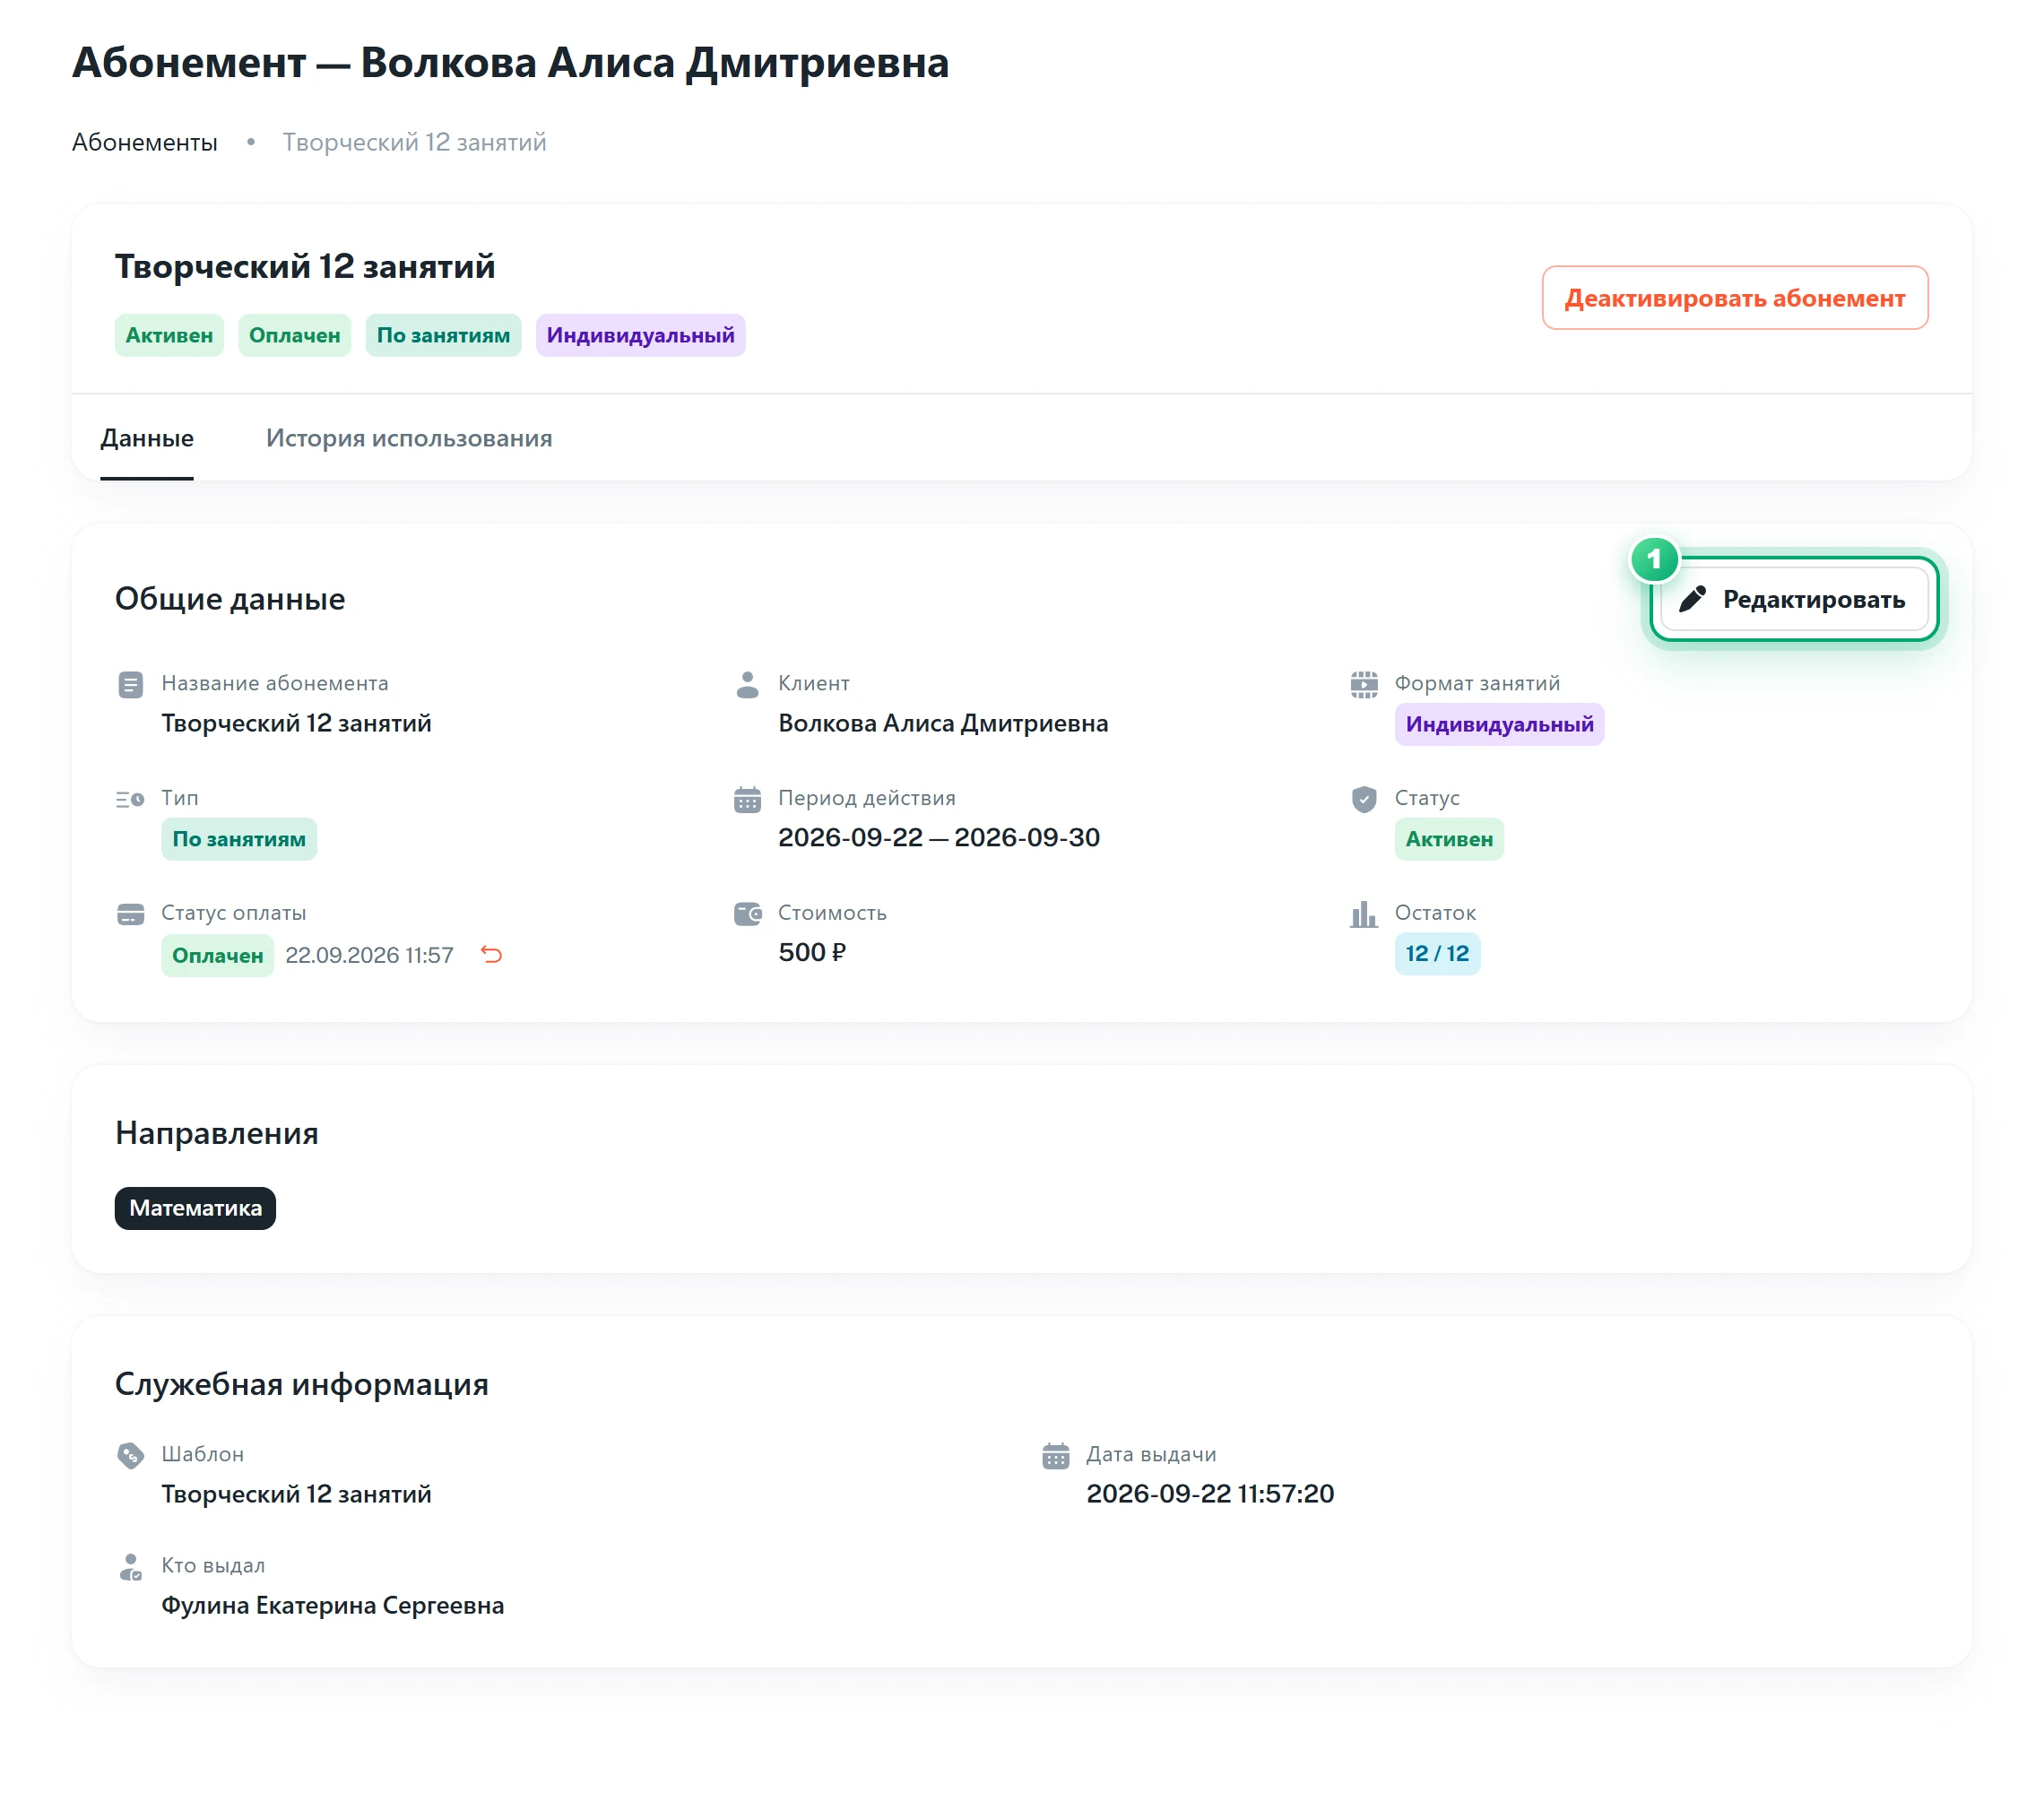Click the 12 / 12 remaining badge
2044x1793 pixels.
(x=1437, y=953)
